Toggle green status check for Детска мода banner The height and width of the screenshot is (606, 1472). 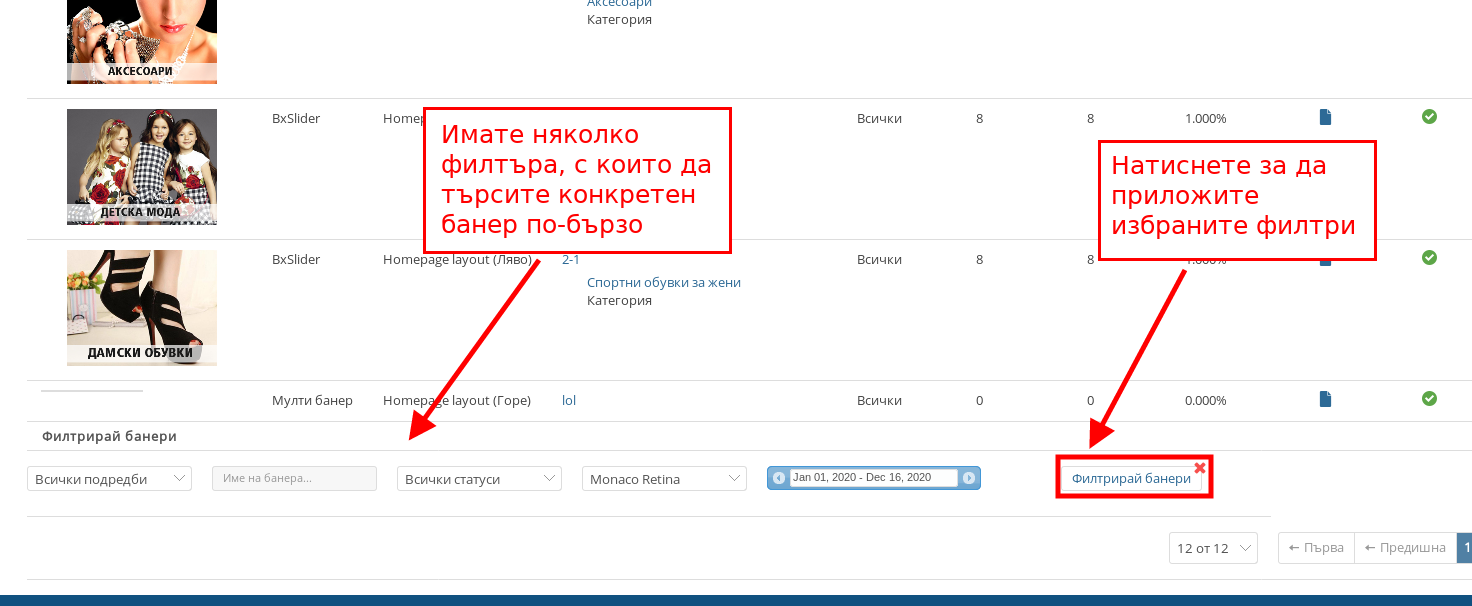[1429, 117]
